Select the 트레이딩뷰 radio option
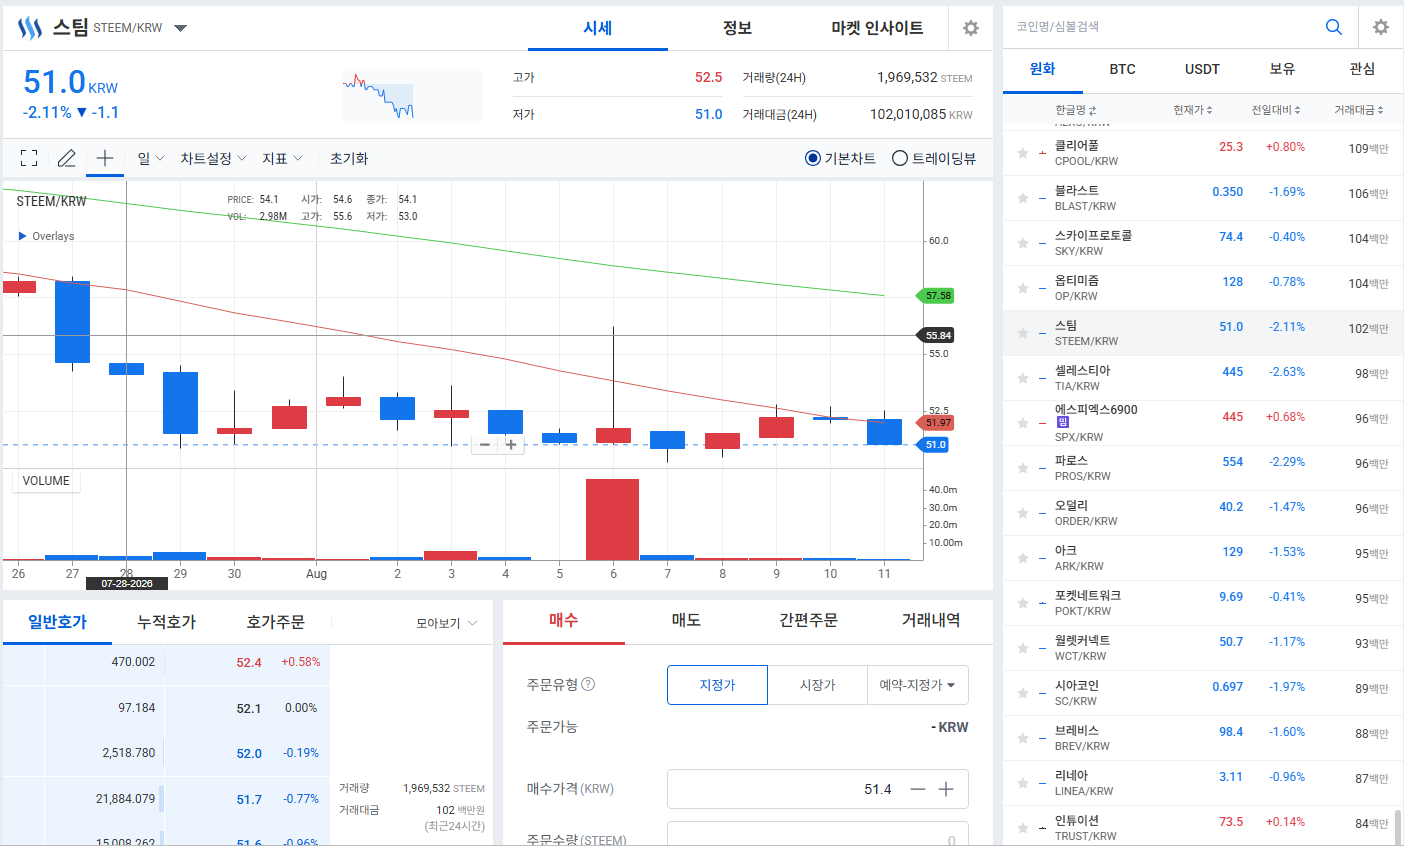 click(934, 158)
